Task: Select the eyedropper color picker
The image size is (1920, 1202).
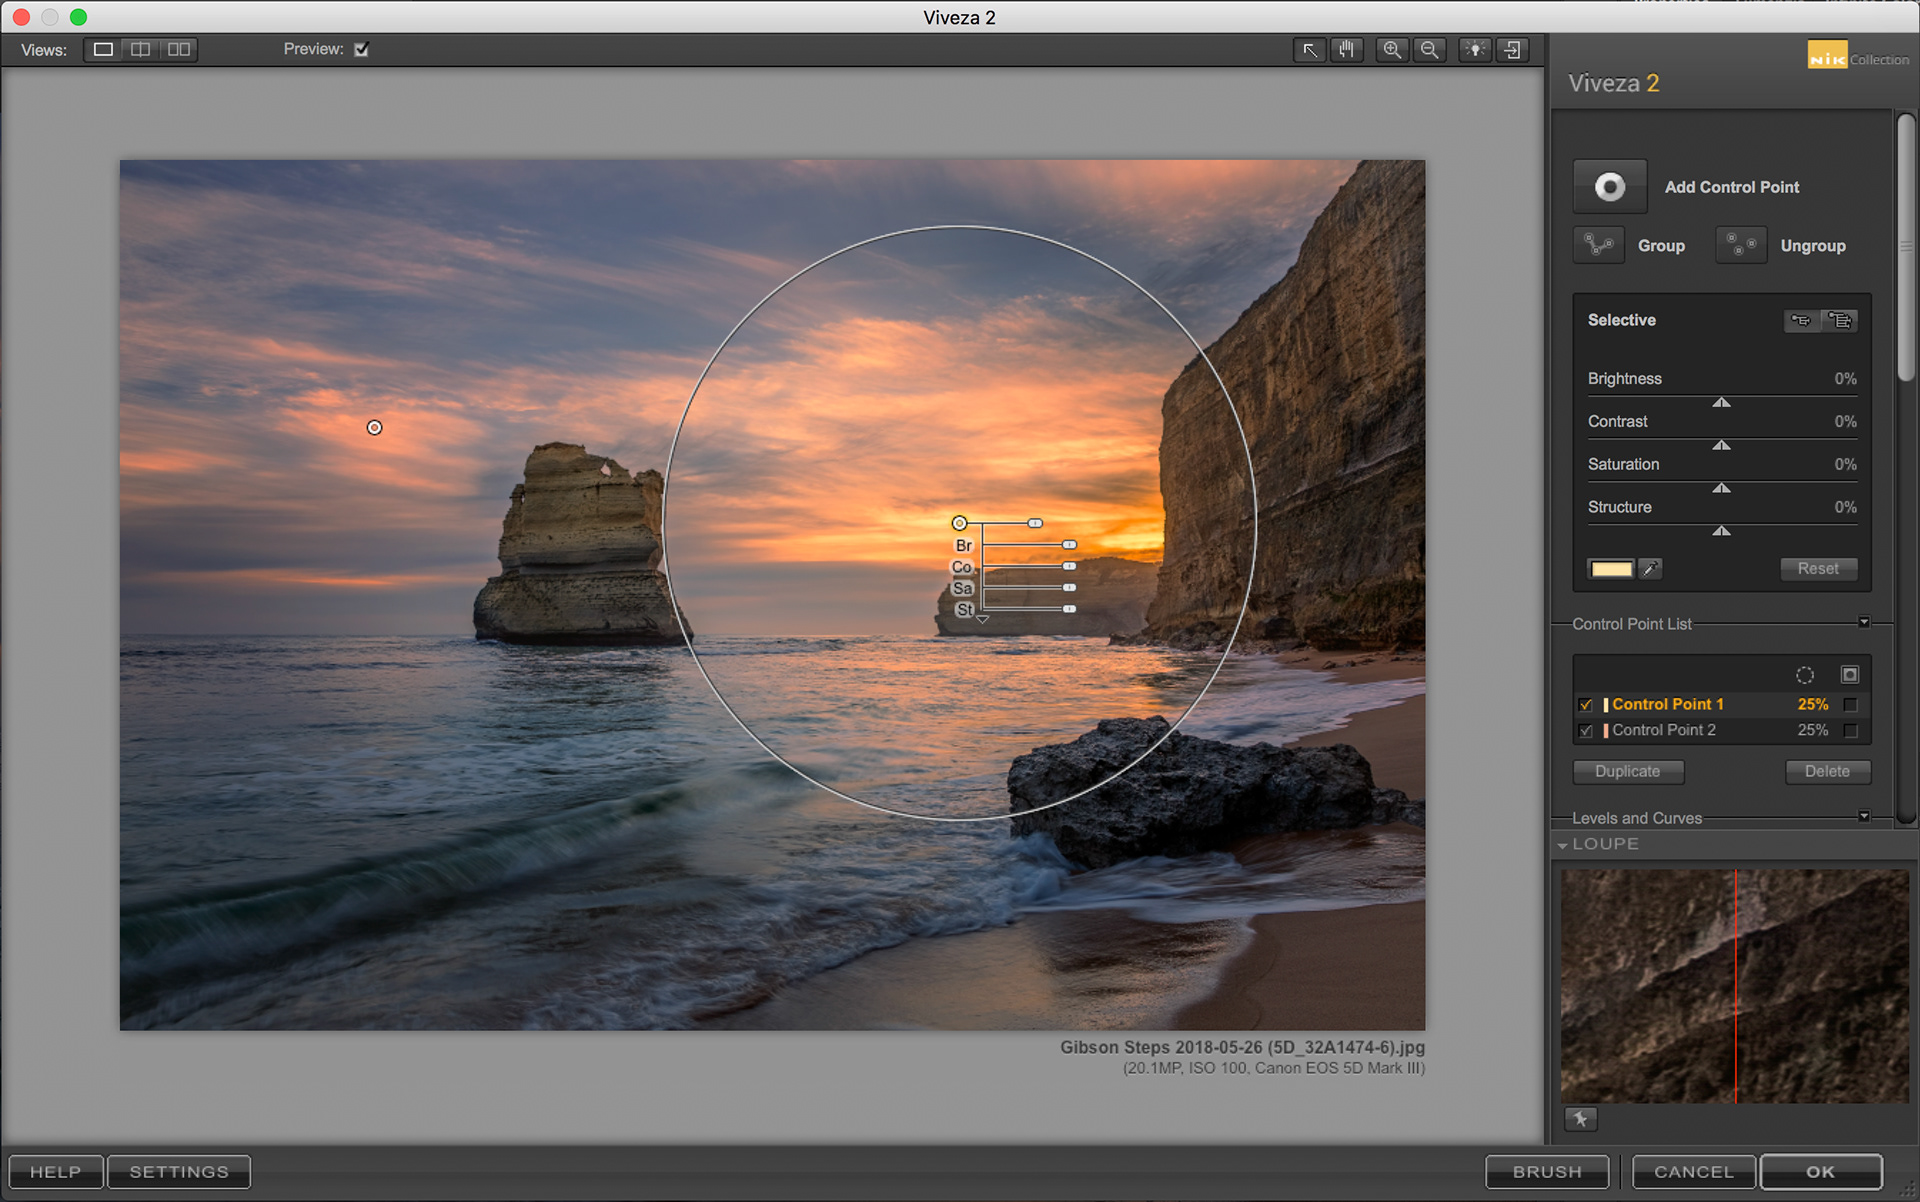Action: (x=1651, y=568)
